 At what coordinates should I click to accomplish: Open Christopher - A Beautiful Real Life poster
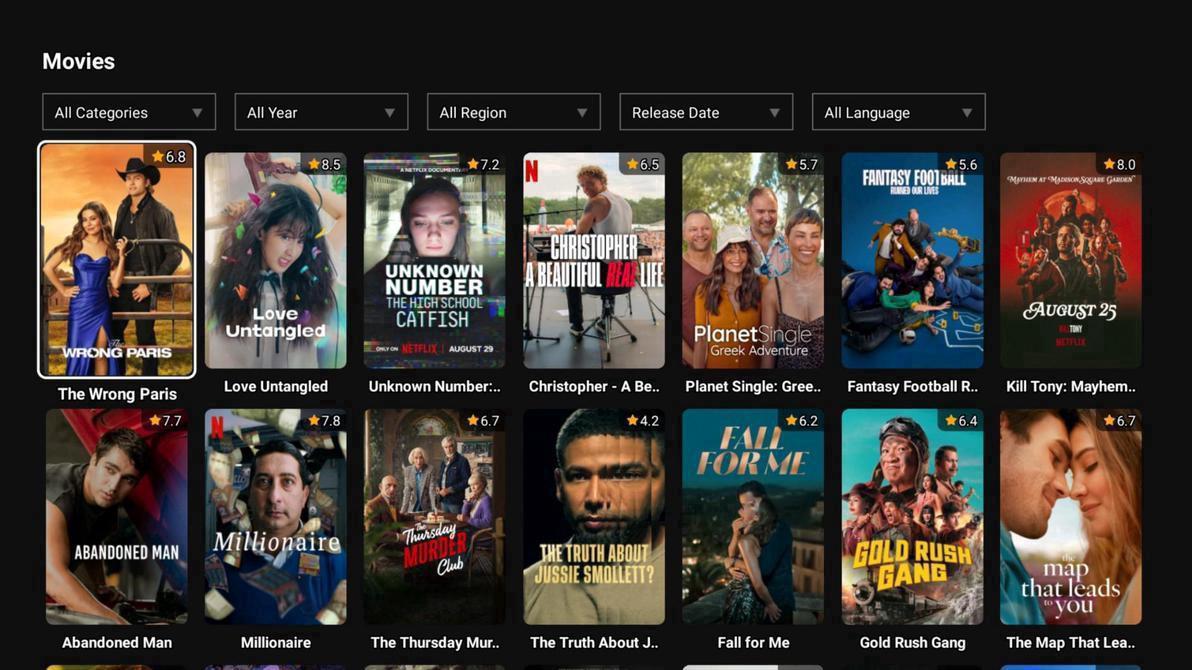594,260
